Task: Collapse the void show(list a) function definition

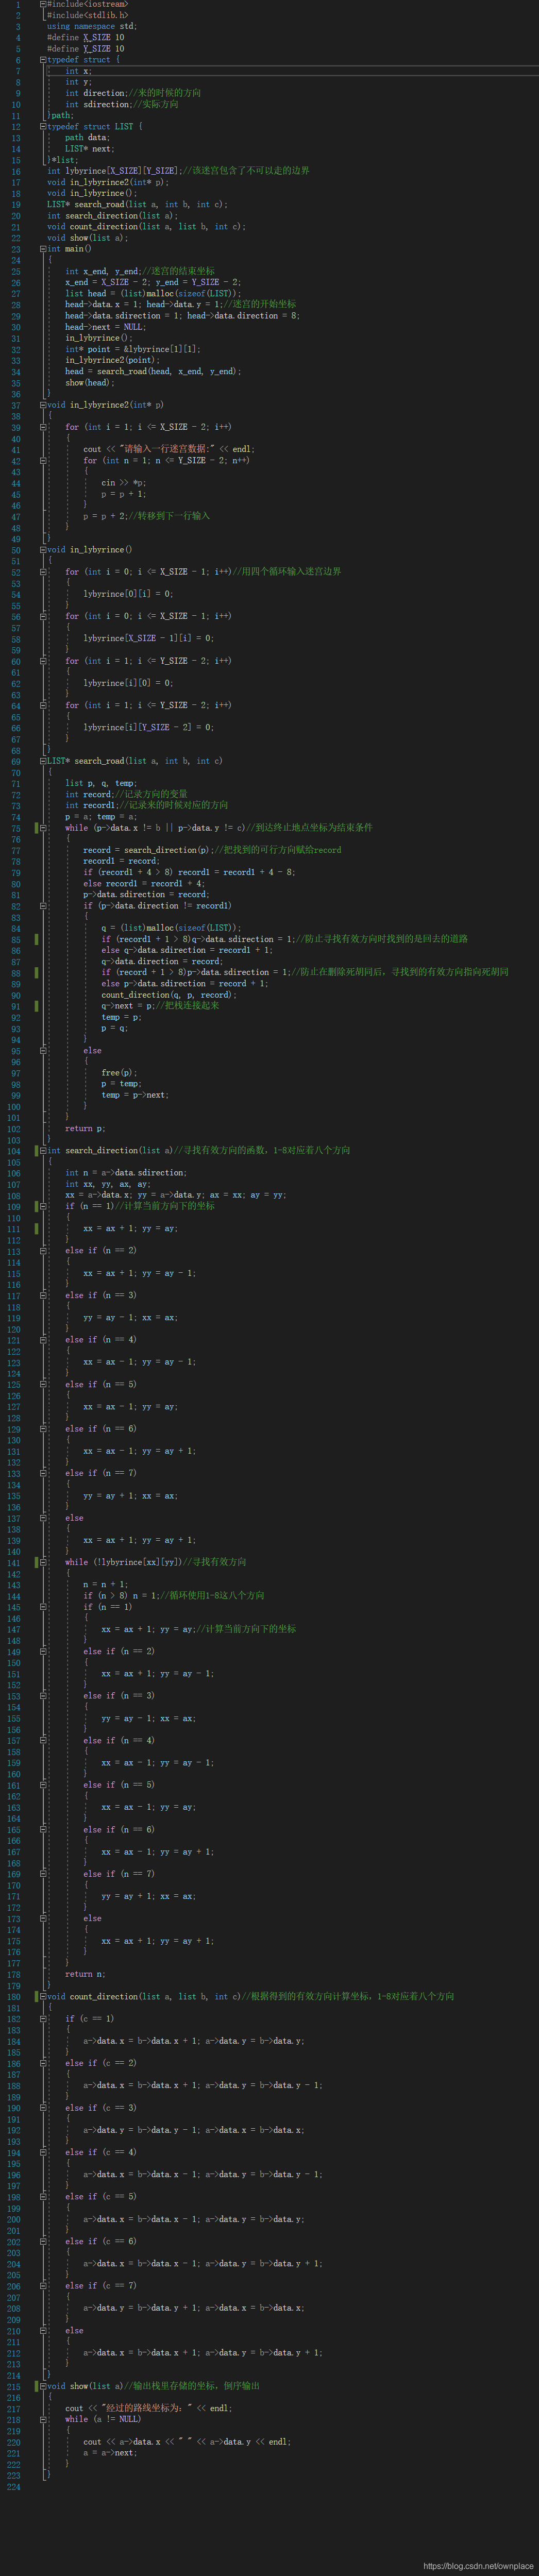Action: click(43, 2386)
